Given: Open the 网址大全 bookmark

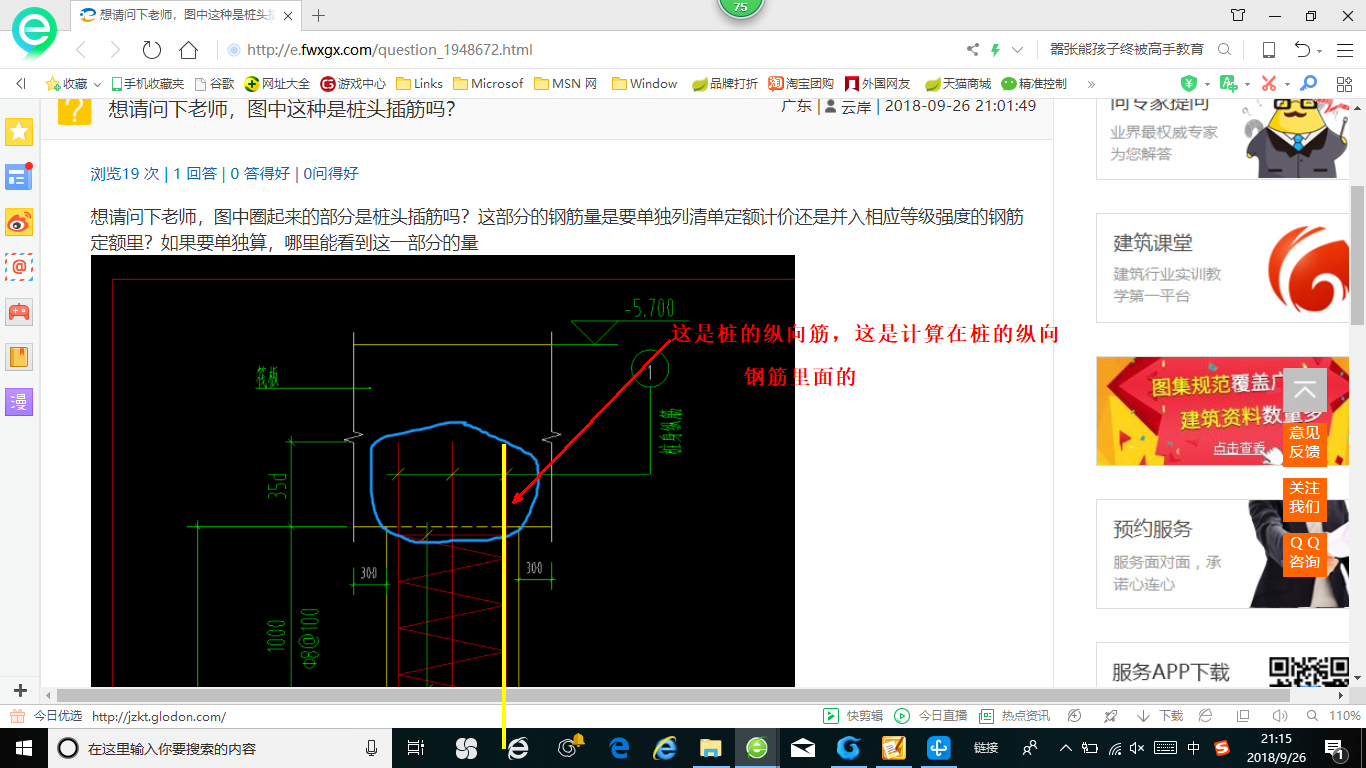Looking at the screenshot, I should click(278, 84).
